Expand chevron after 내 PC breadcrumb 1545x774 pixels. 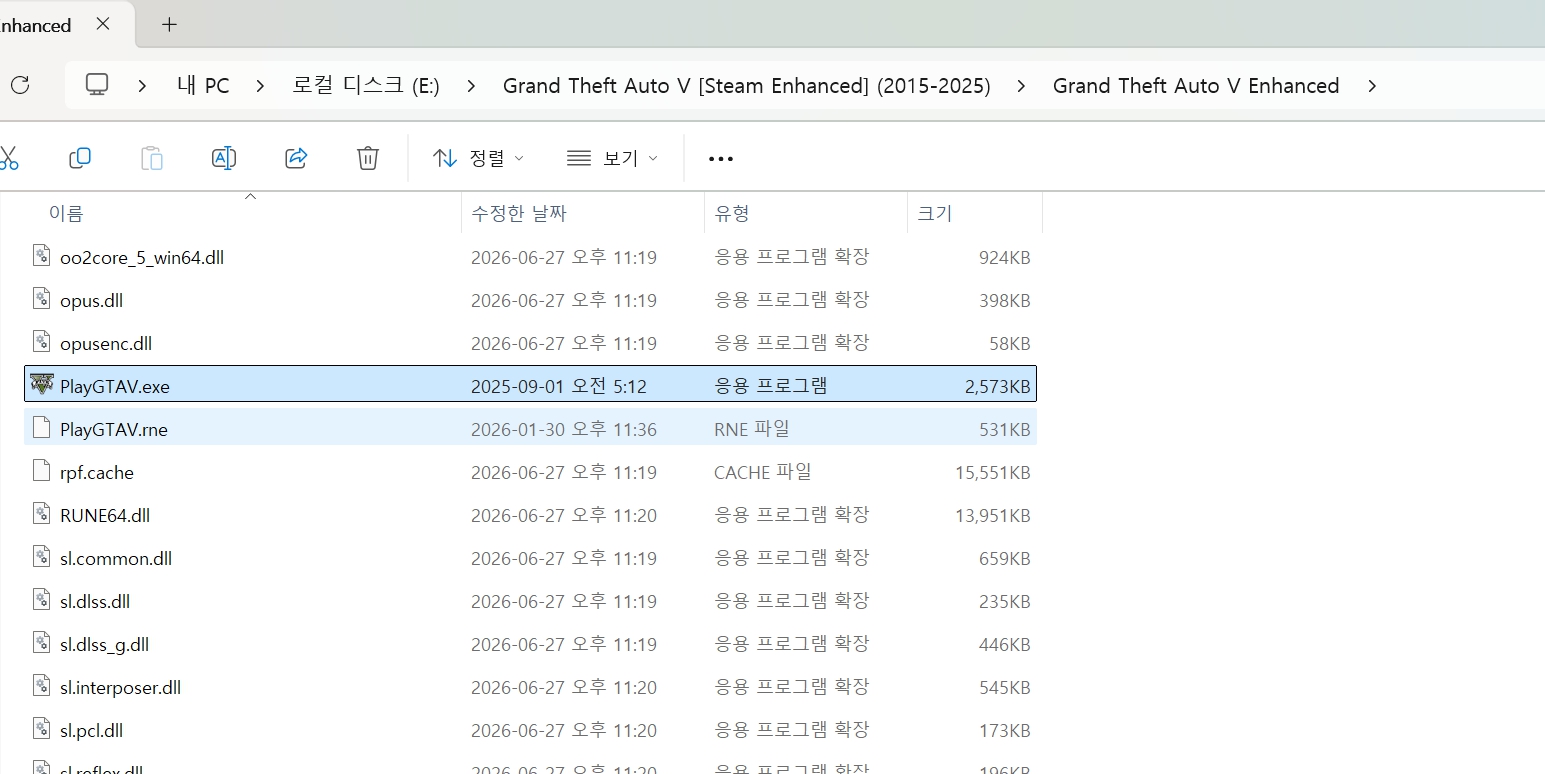261,86
